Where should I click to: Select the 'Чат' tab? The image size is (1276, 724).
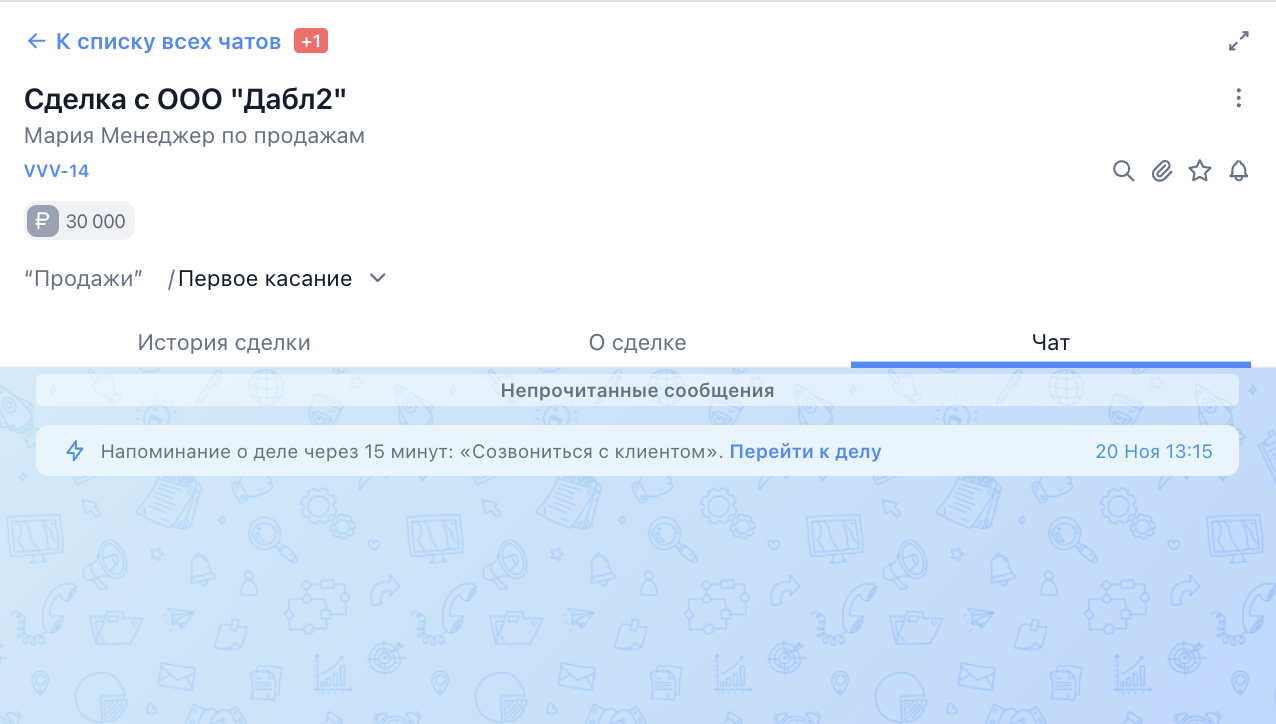1050,343
